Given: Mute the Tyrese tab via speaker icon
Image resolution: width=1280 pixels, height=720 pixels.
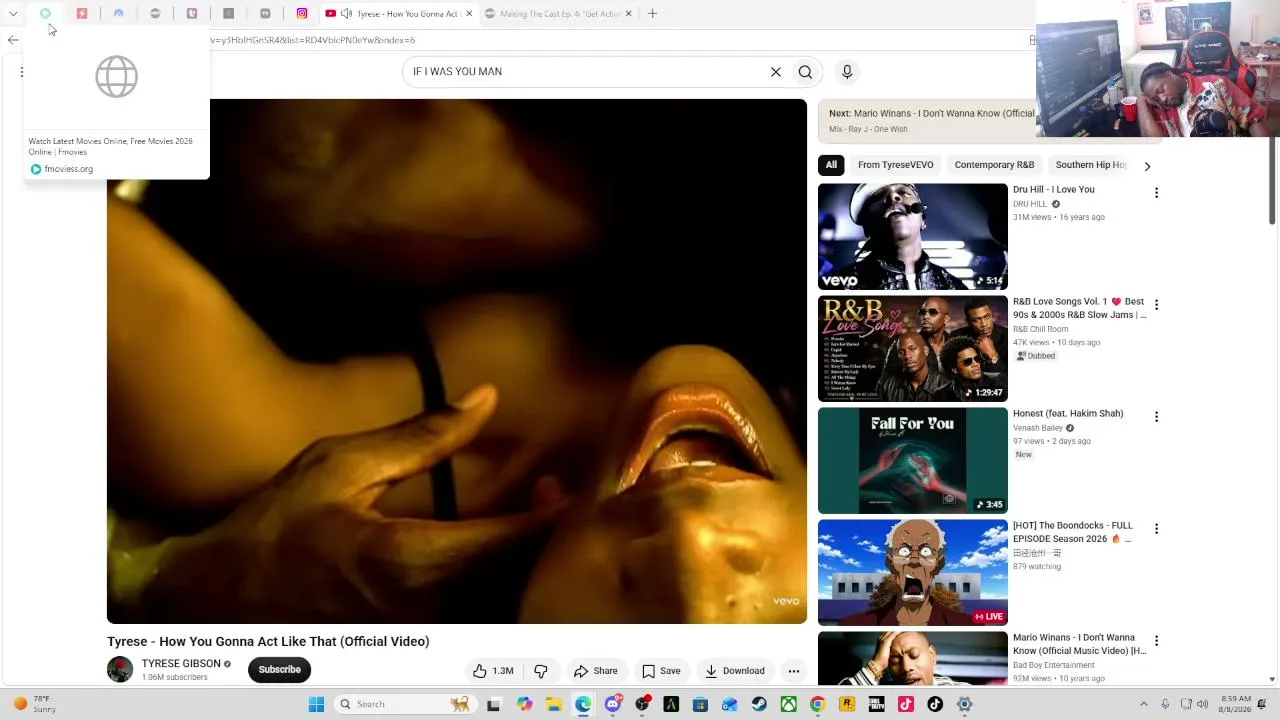Looking at the screenshot, I should click(x=346, y=14).
